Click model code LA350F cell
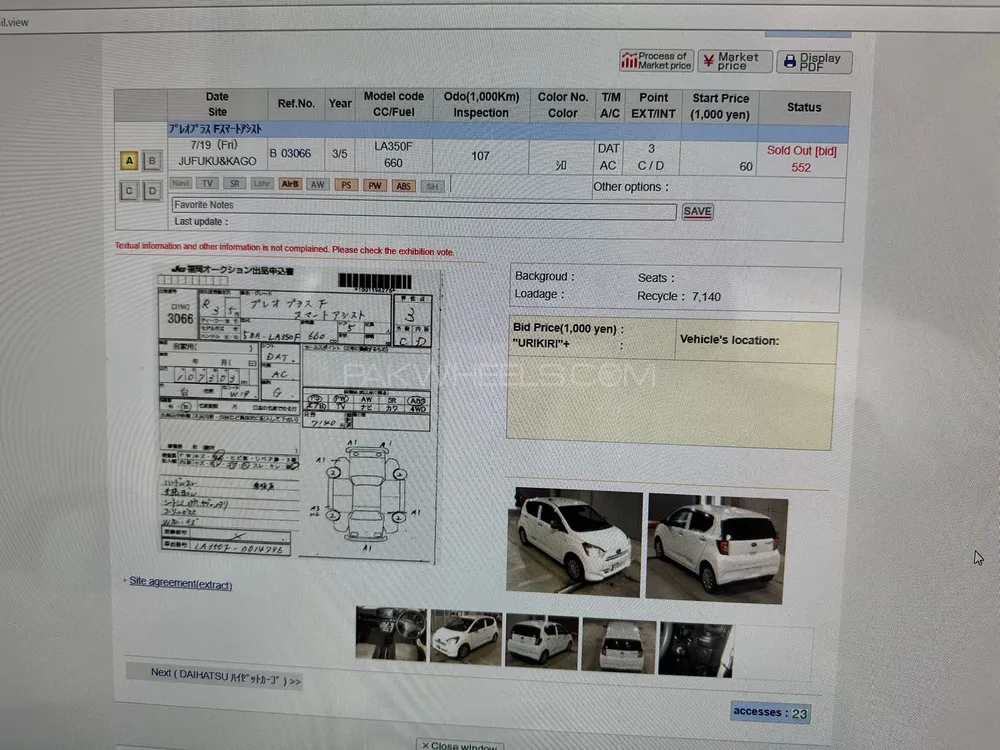This screenshot has width=1000, height=750. click(393, 147)
